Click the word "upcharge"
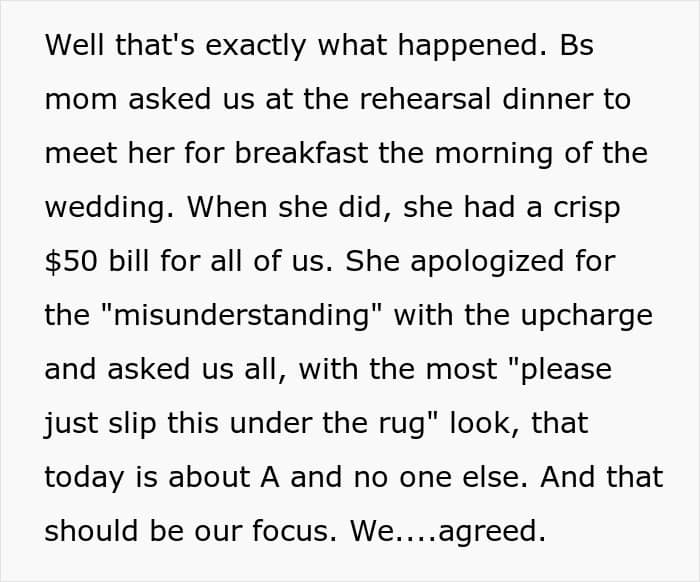This screenshot has height=582, width=700. point(587,317)
